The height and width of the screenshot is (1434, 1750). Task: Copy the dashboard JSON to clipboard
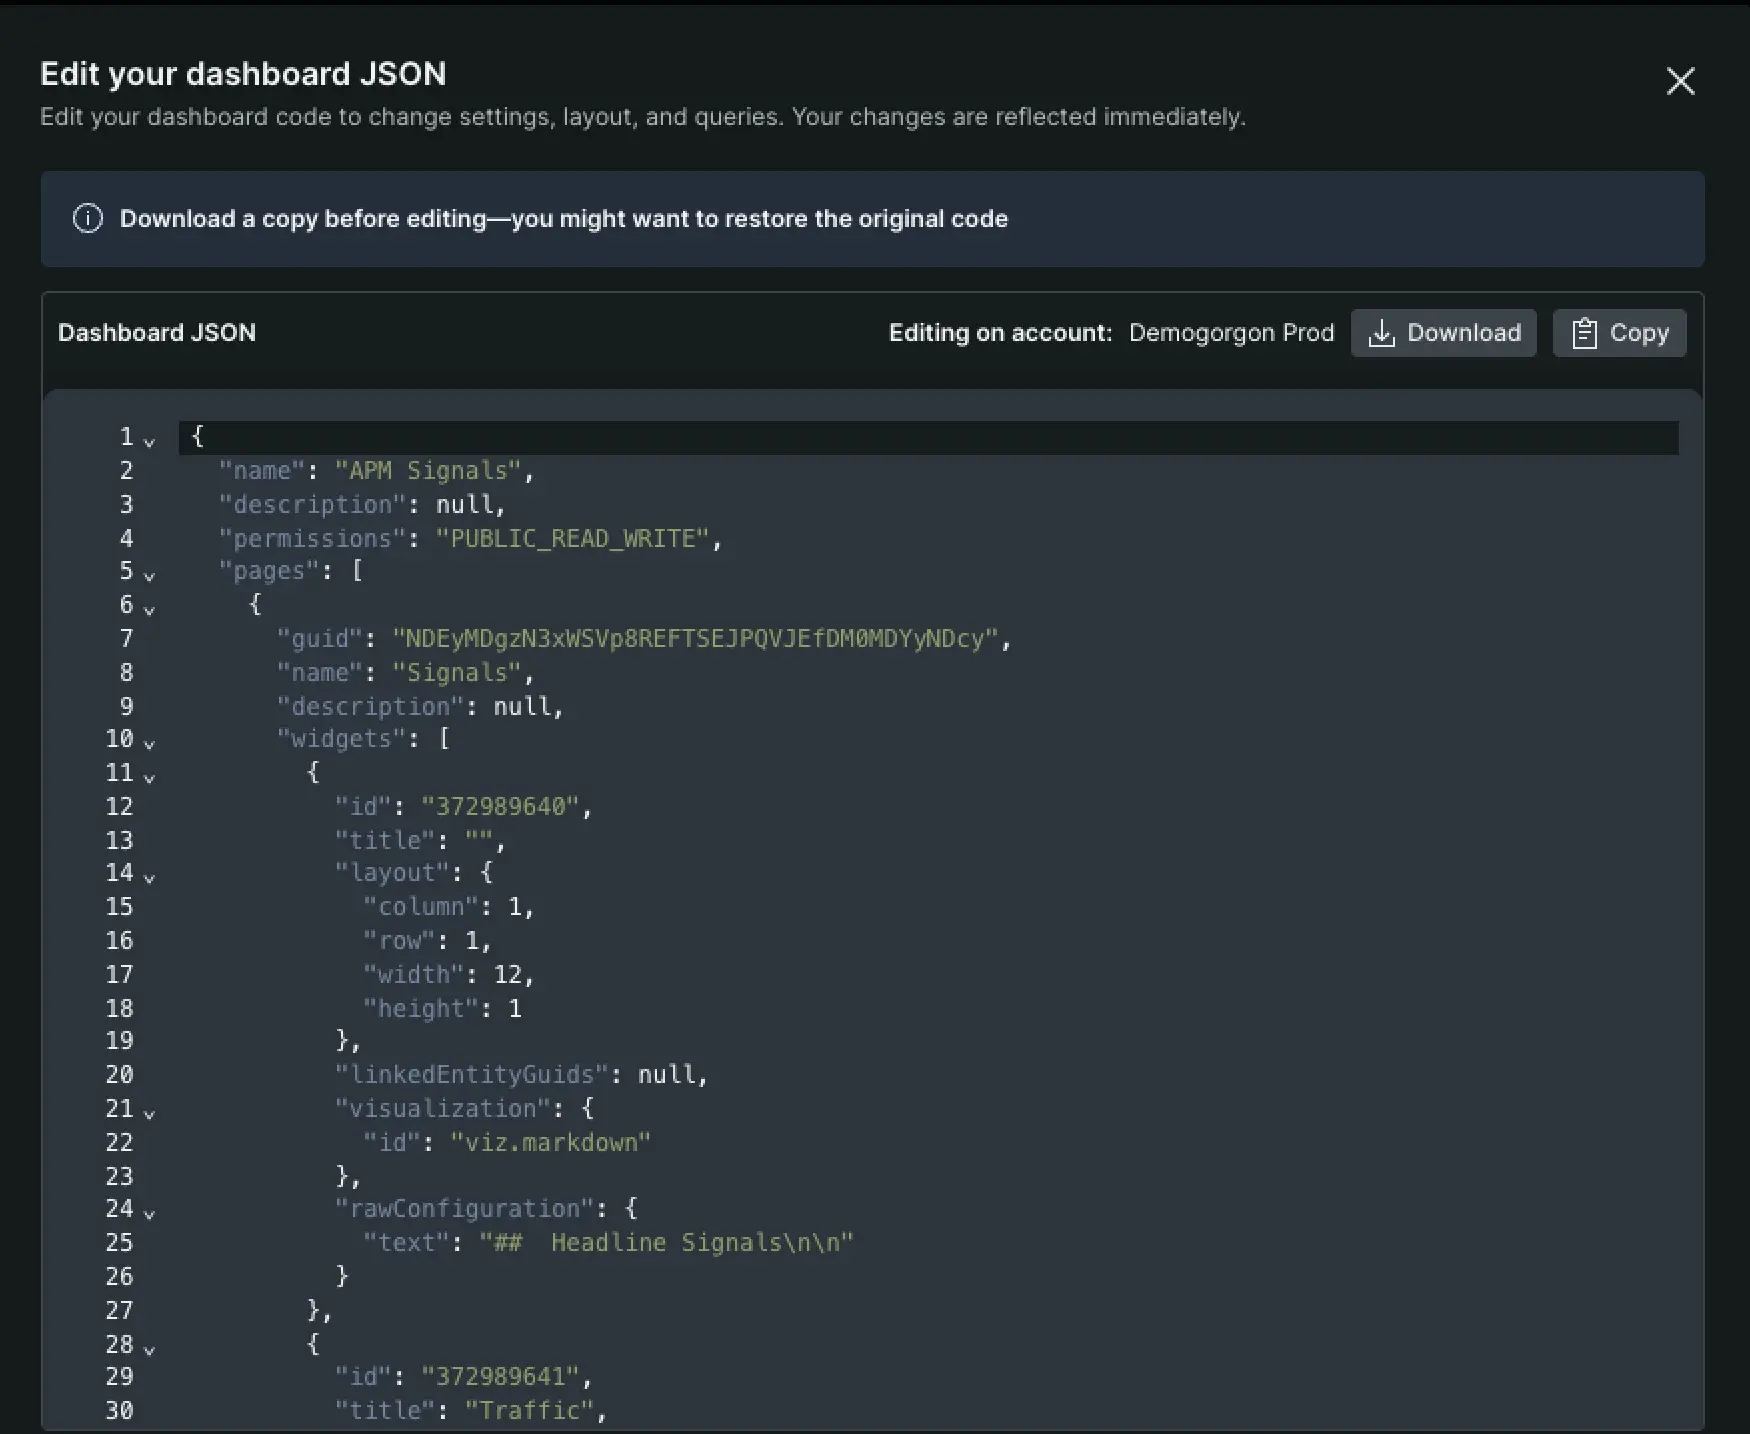click(x=1618, y=333)
